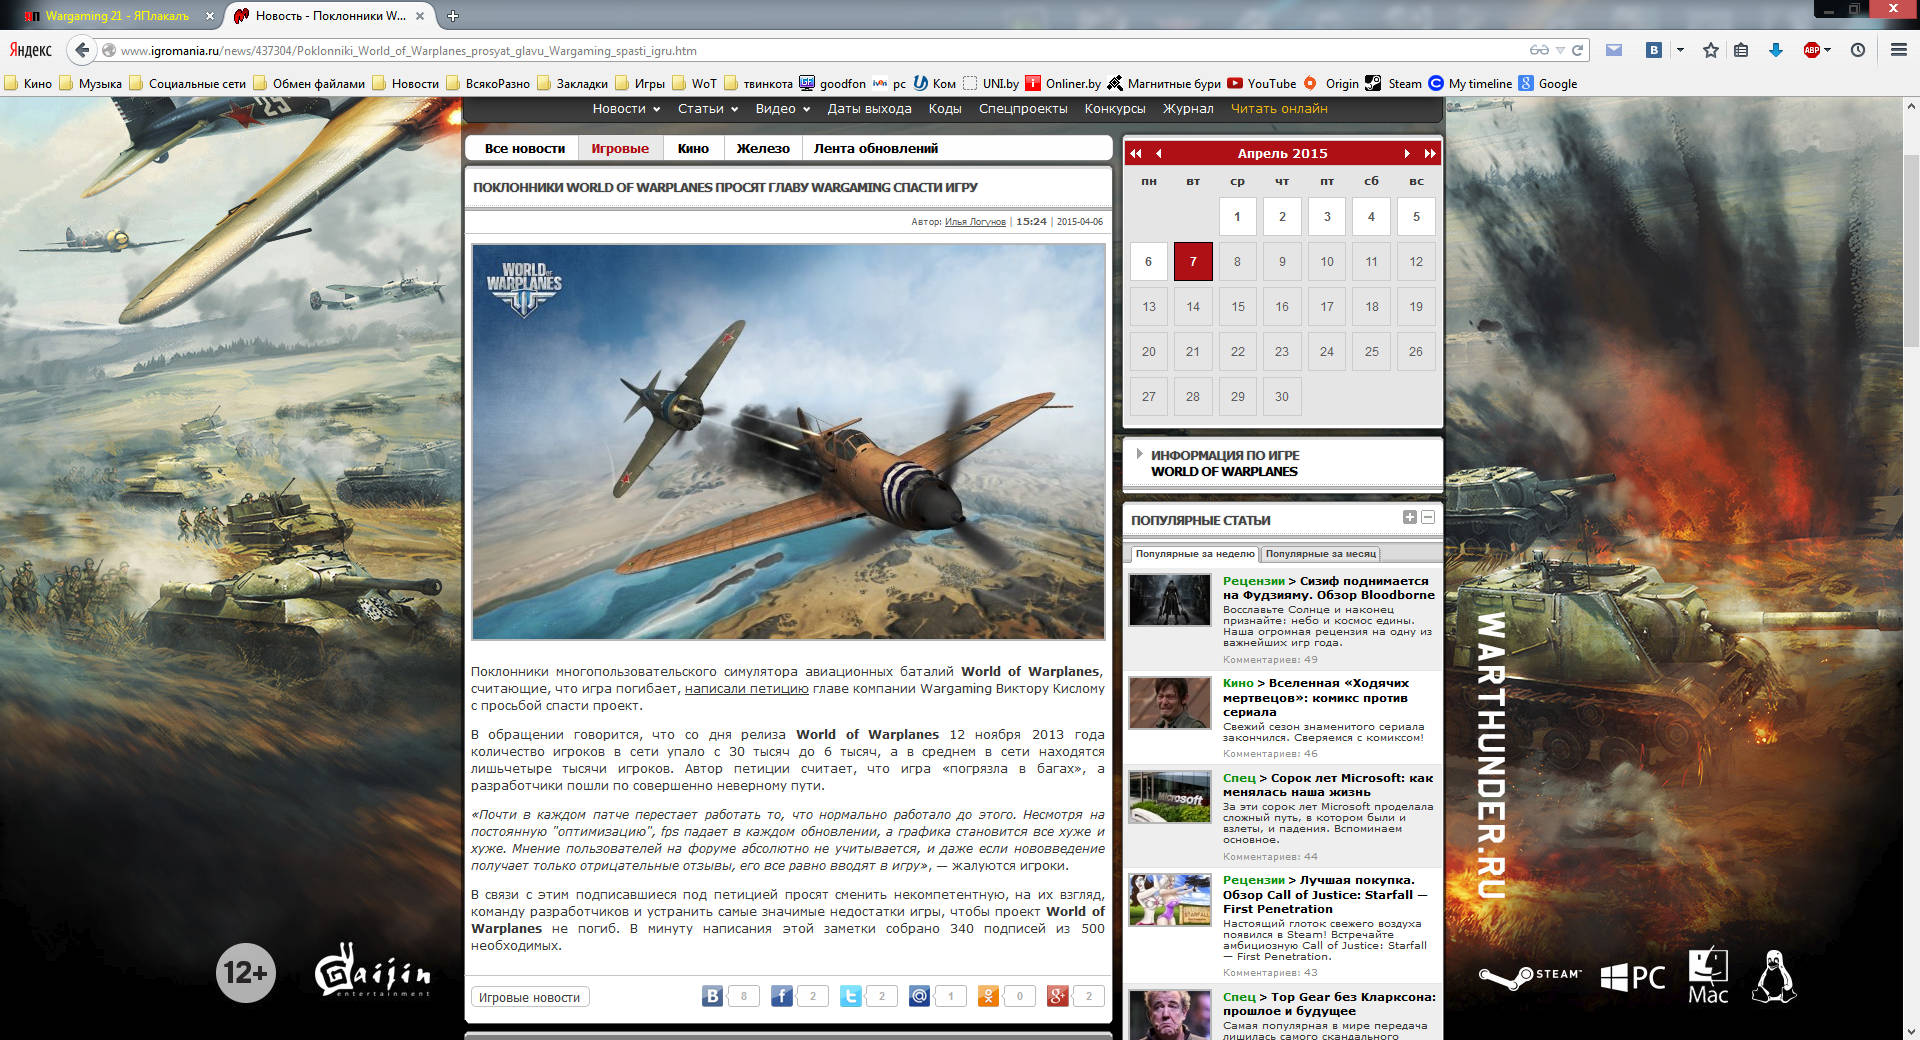Toggle reader view glasses icon
This screenshot has height=1040, width=1920.
click(x=1539, y=50)
